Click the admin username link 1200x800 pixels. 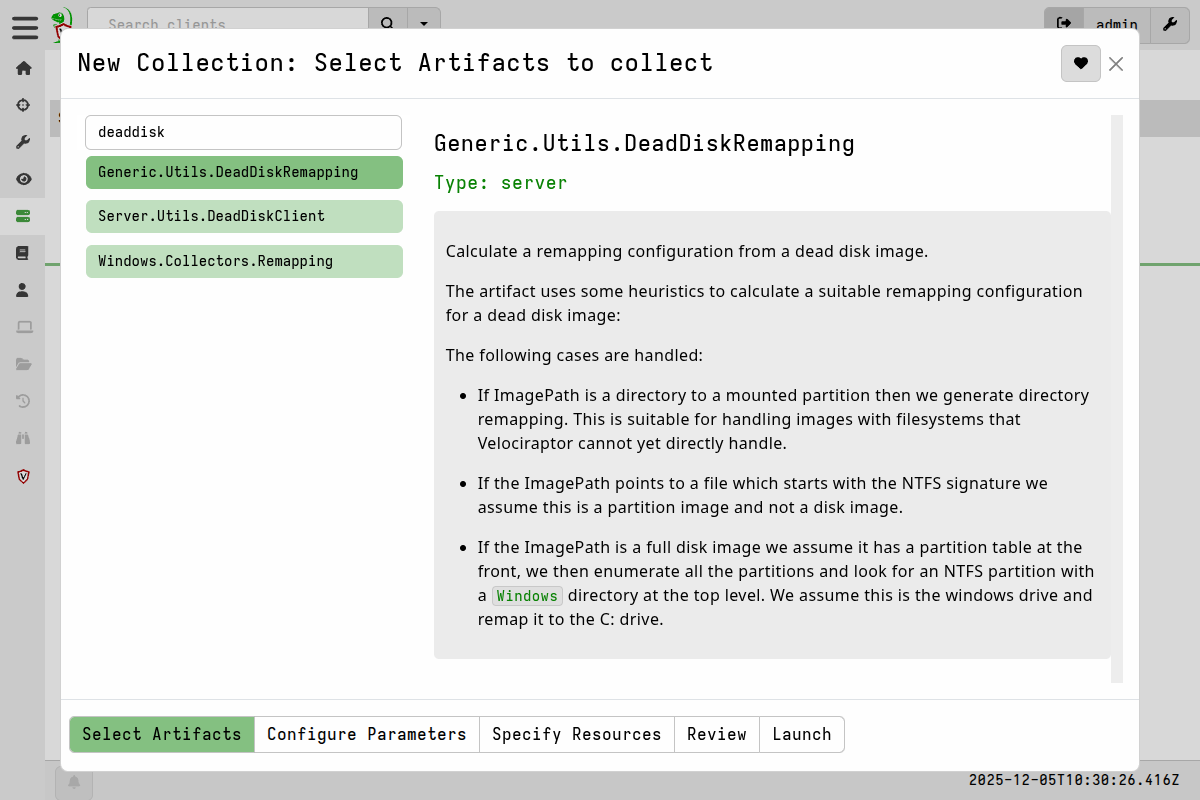[x=1117, y=25]
